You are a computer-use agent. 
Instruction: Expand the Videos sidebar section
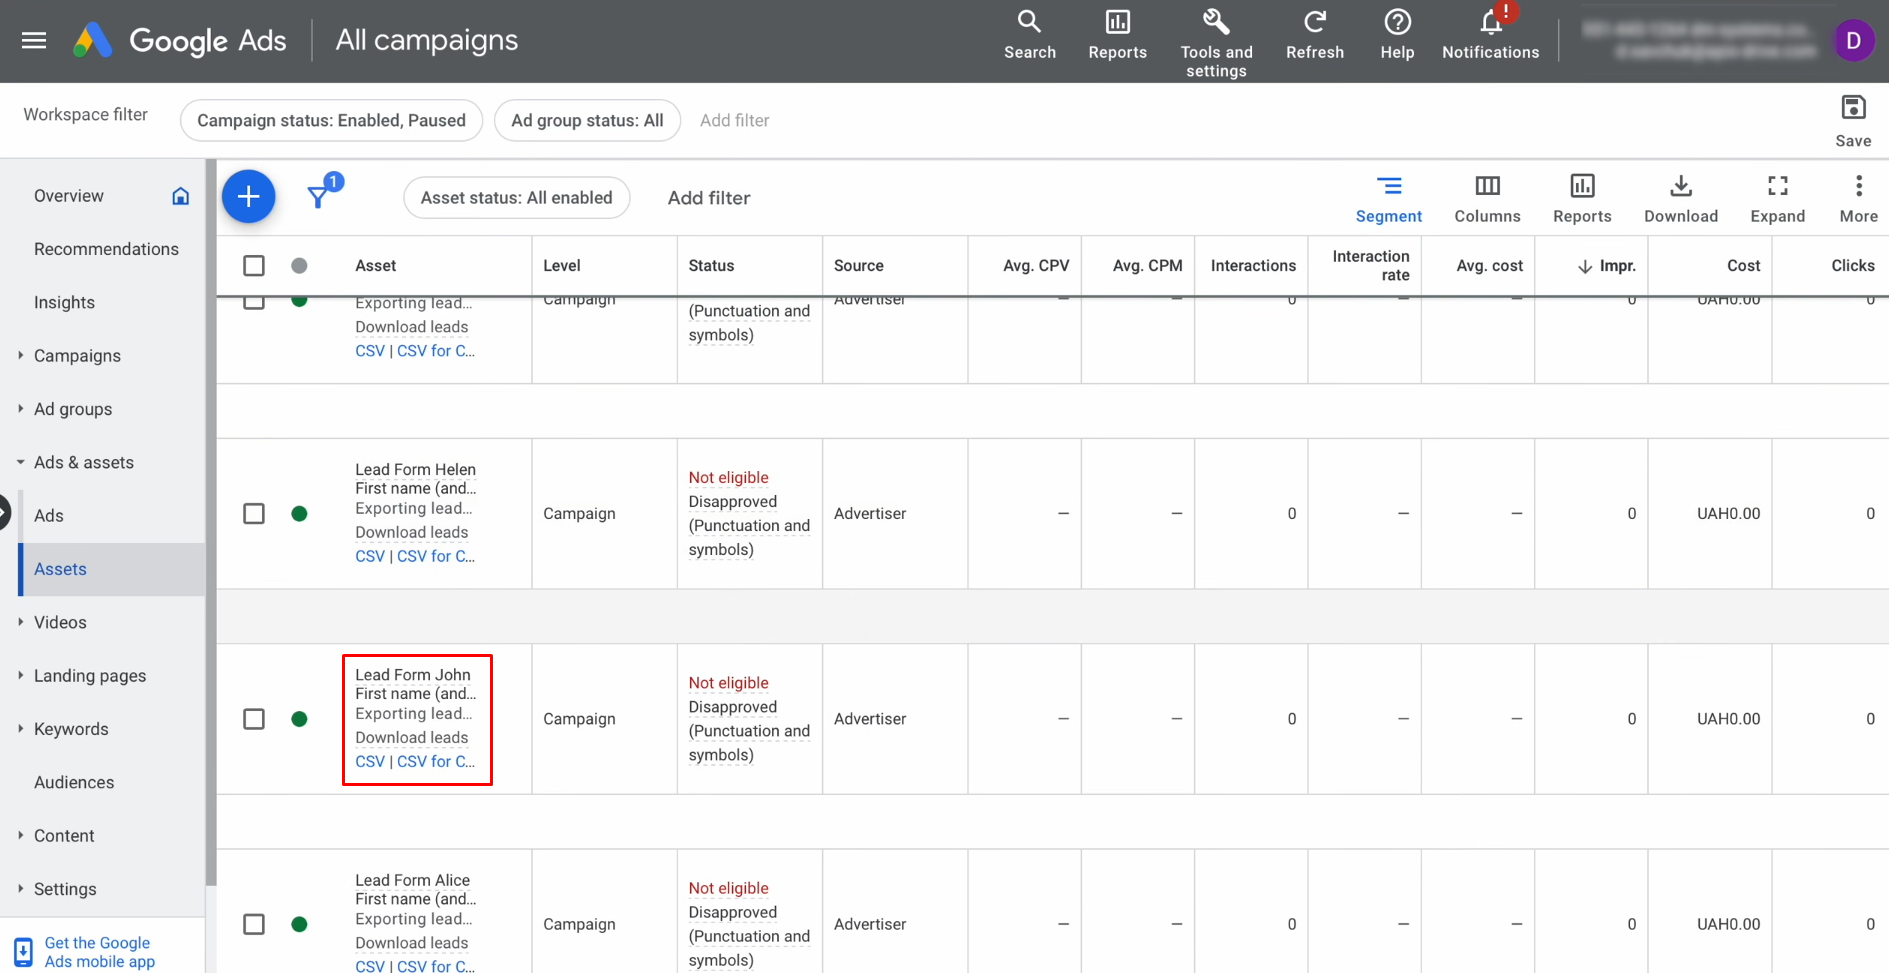[x=20, y=622]
